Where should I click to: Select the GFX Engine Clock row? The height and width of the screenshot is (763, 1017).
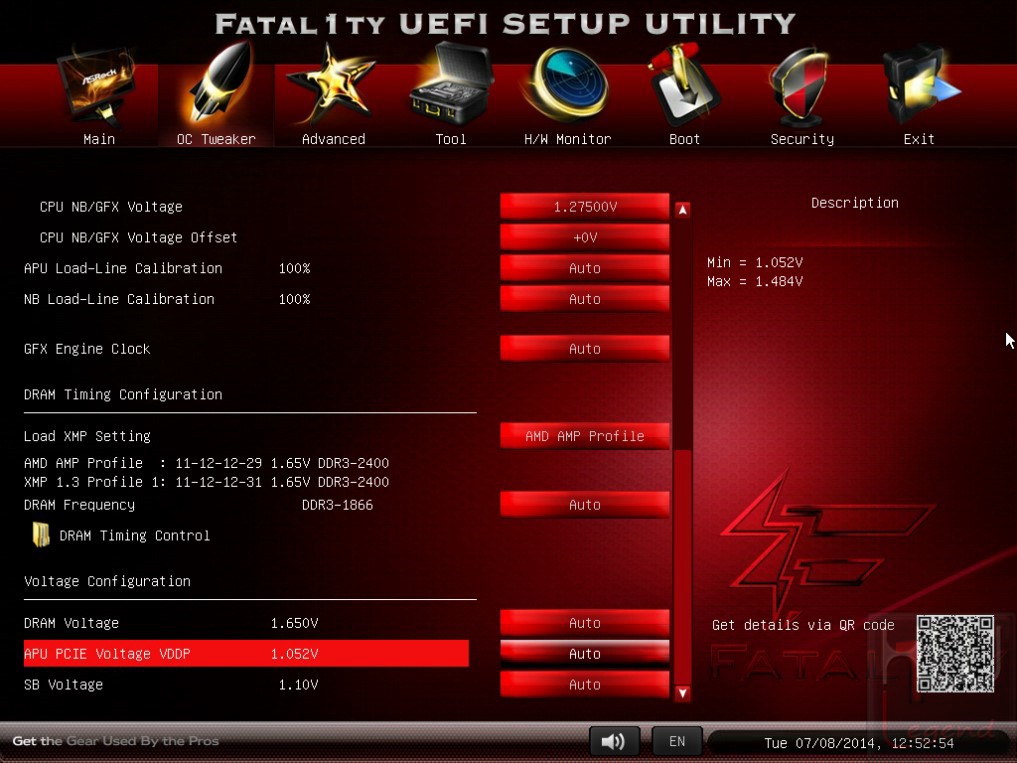[x=246, y=348]
